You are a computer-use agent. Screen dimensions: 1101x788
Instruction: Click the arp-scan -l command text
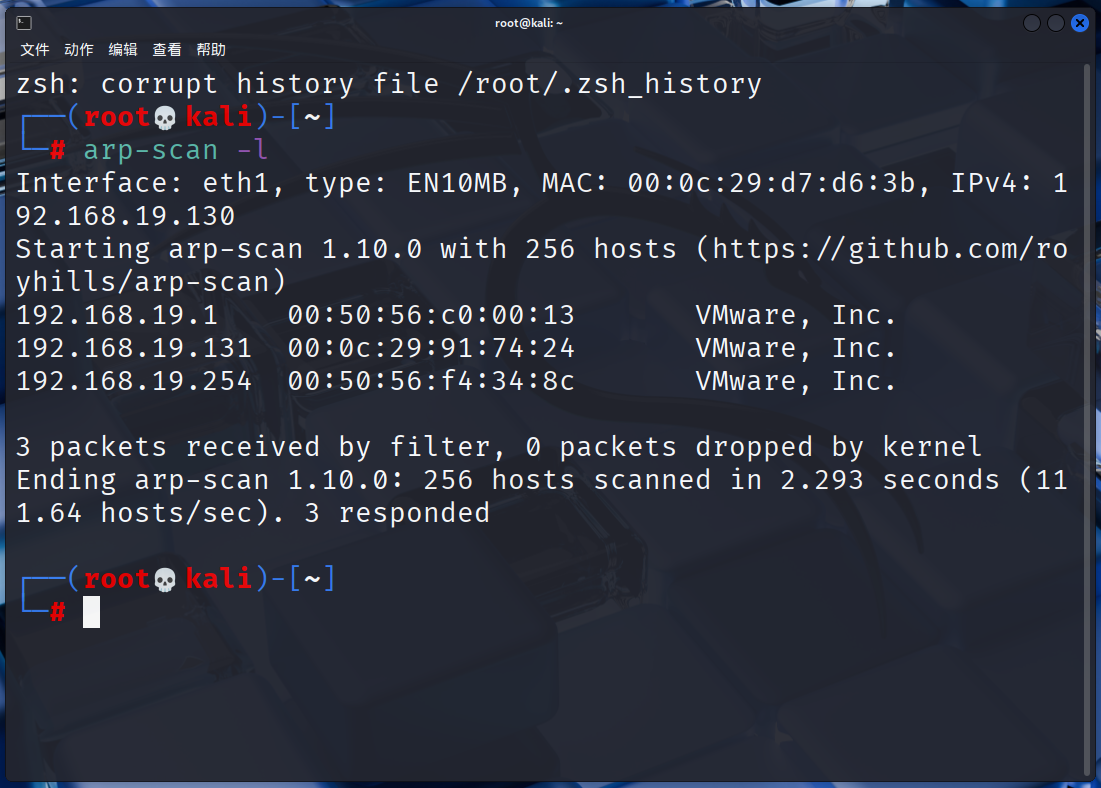176,150
